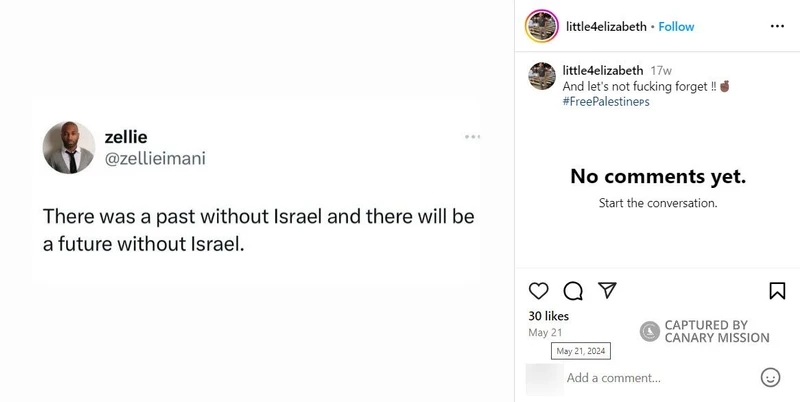The height and width of the screenshot is (402, 800).
Task: Click the @zellieimani handle in the tweet
Action: [155, 158]
